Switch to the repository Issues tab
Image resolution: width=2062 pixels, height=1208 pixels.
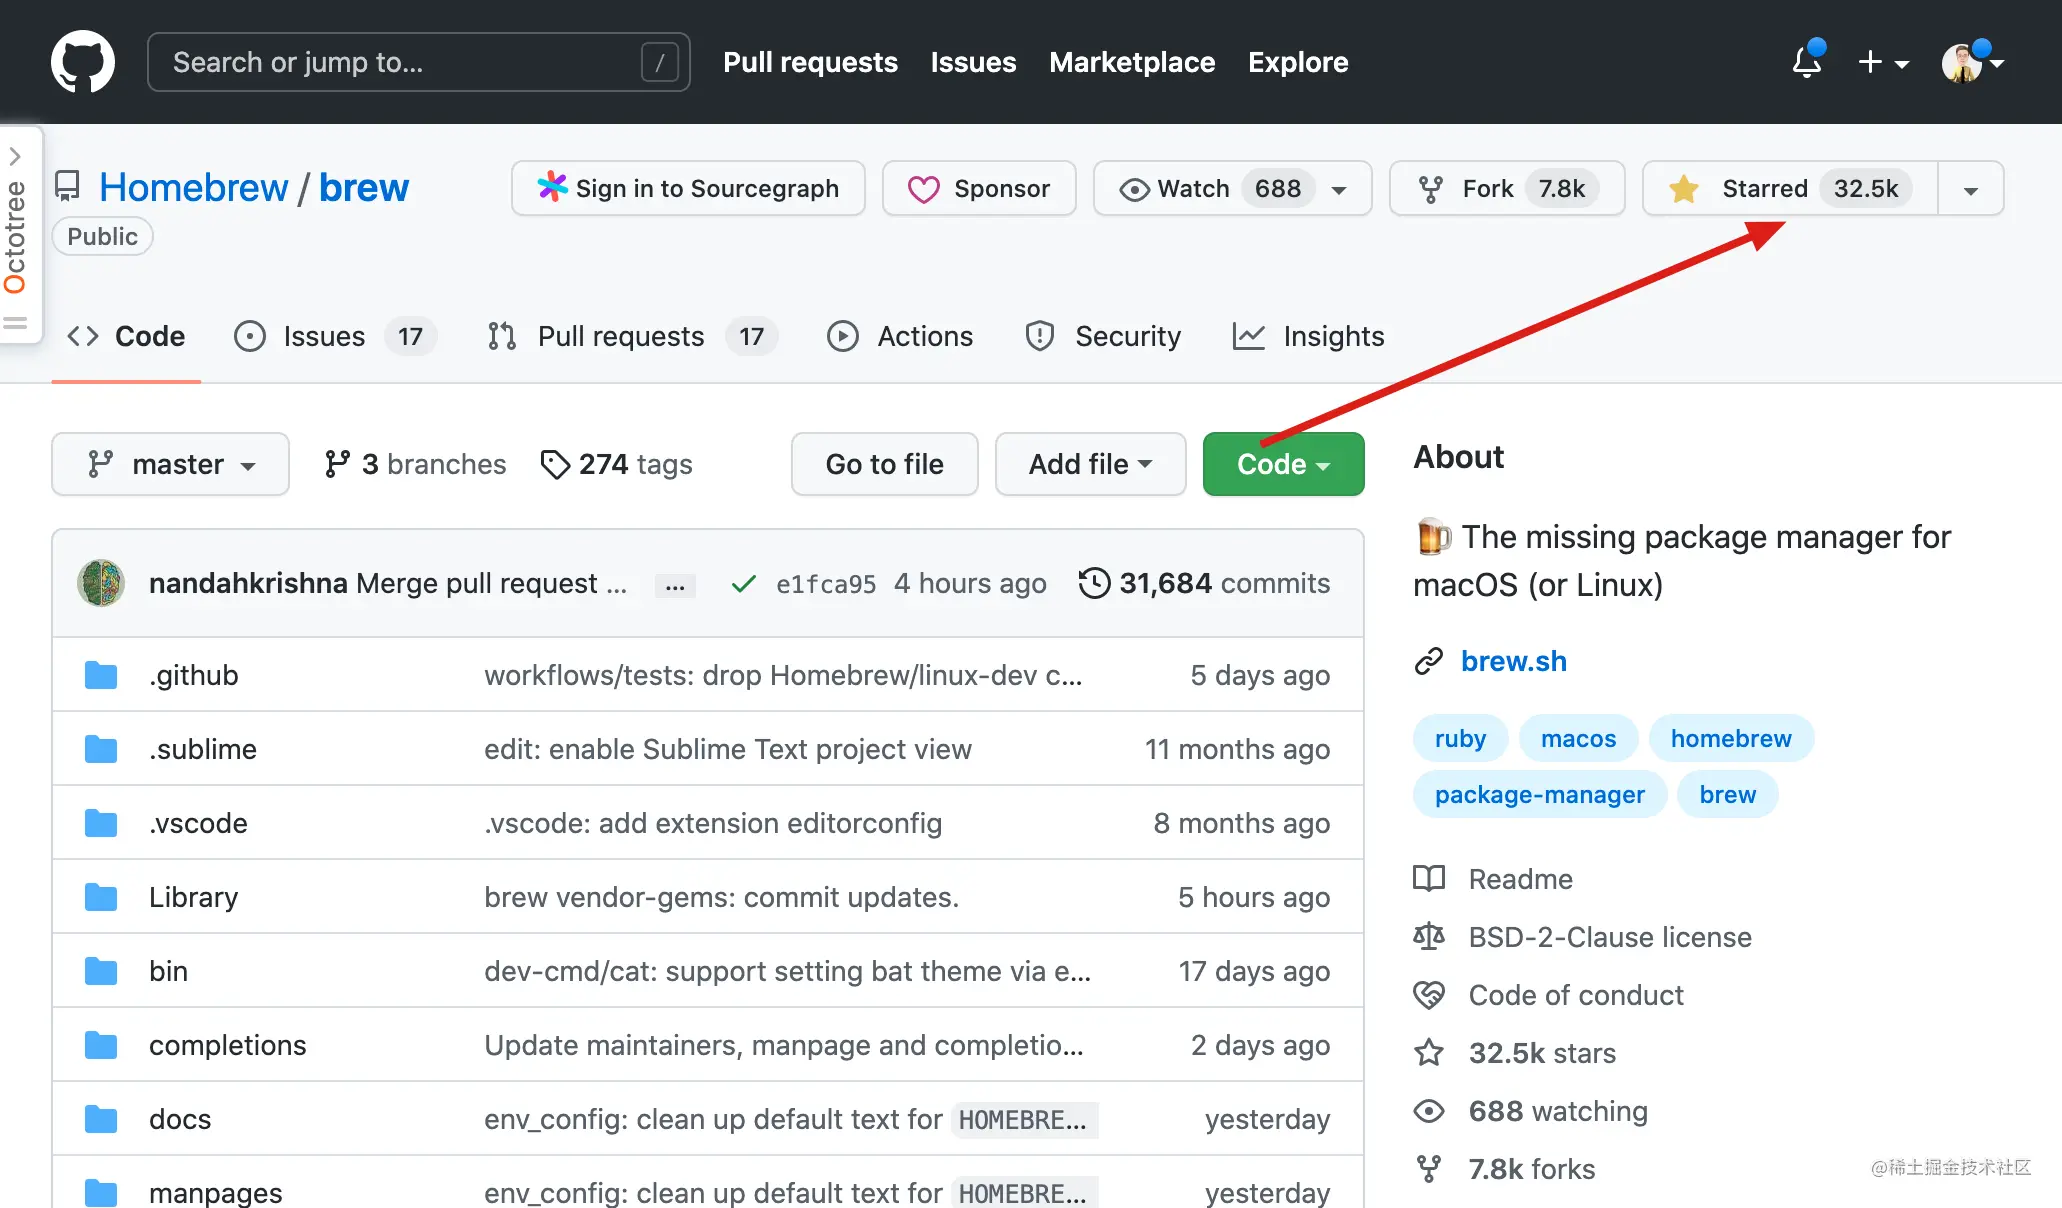334,336
